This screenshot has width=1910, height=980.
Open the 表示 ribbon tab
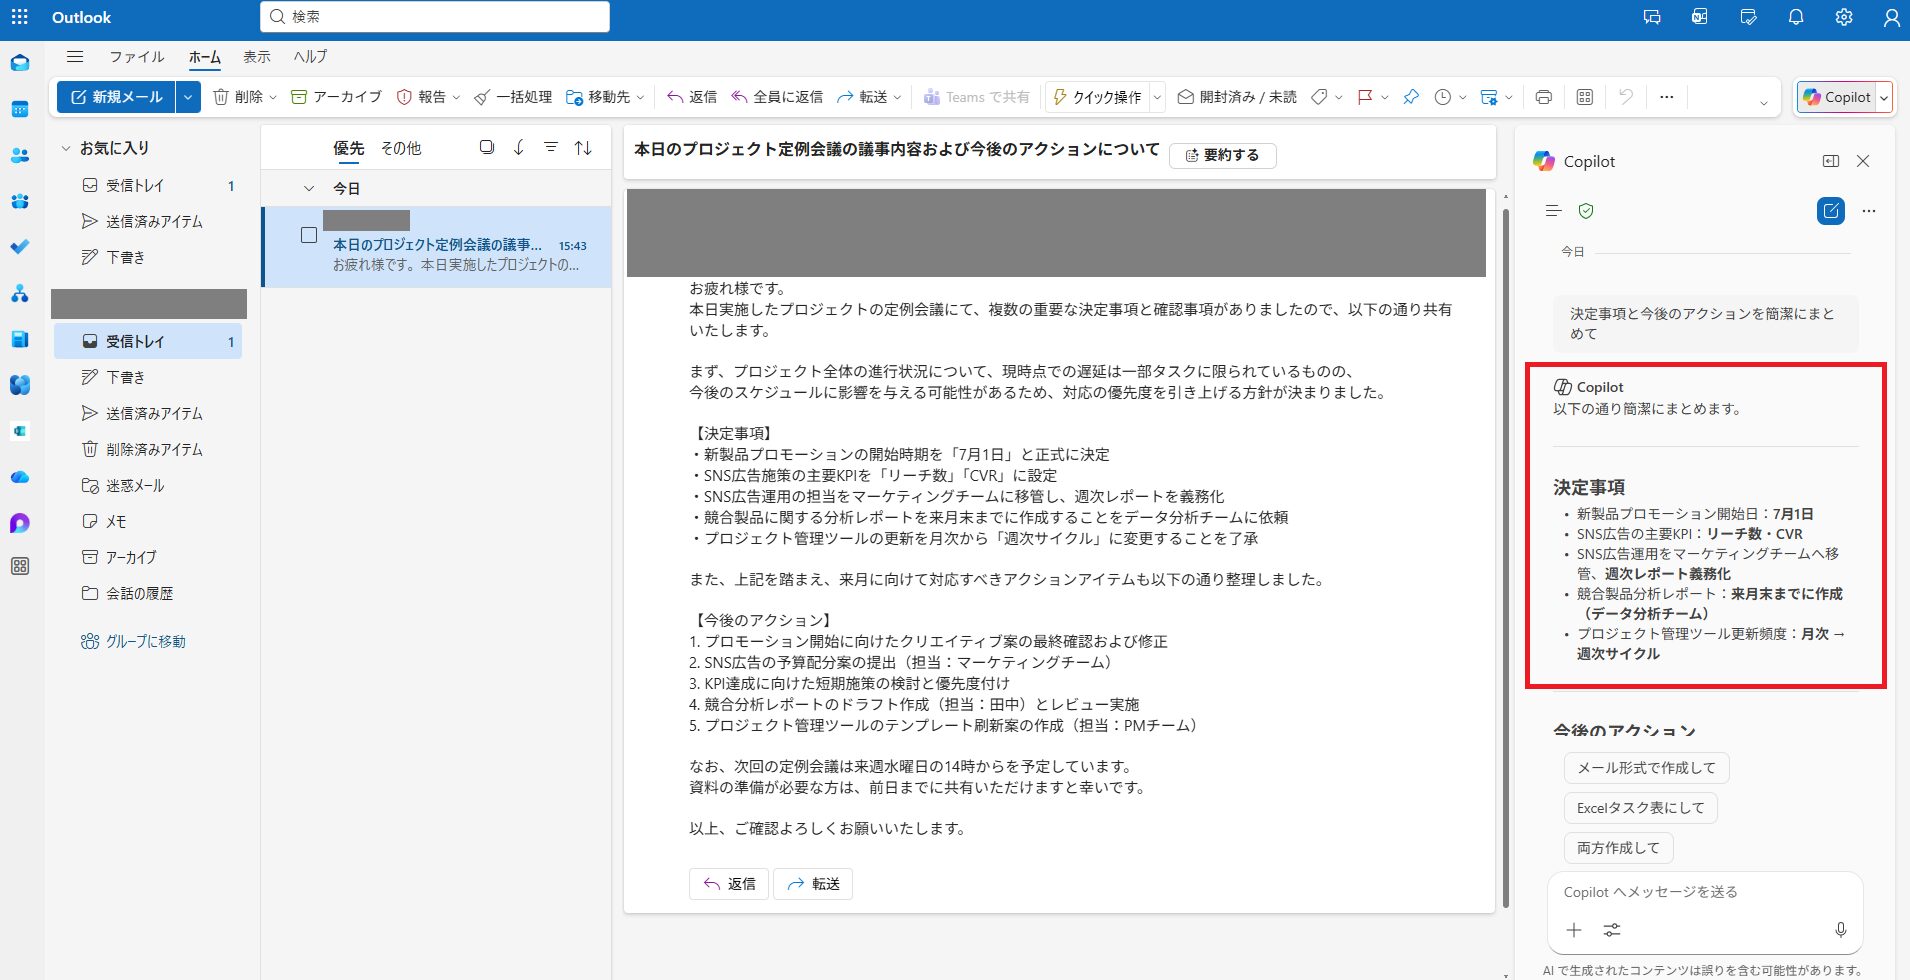click(x=257, y=57)
